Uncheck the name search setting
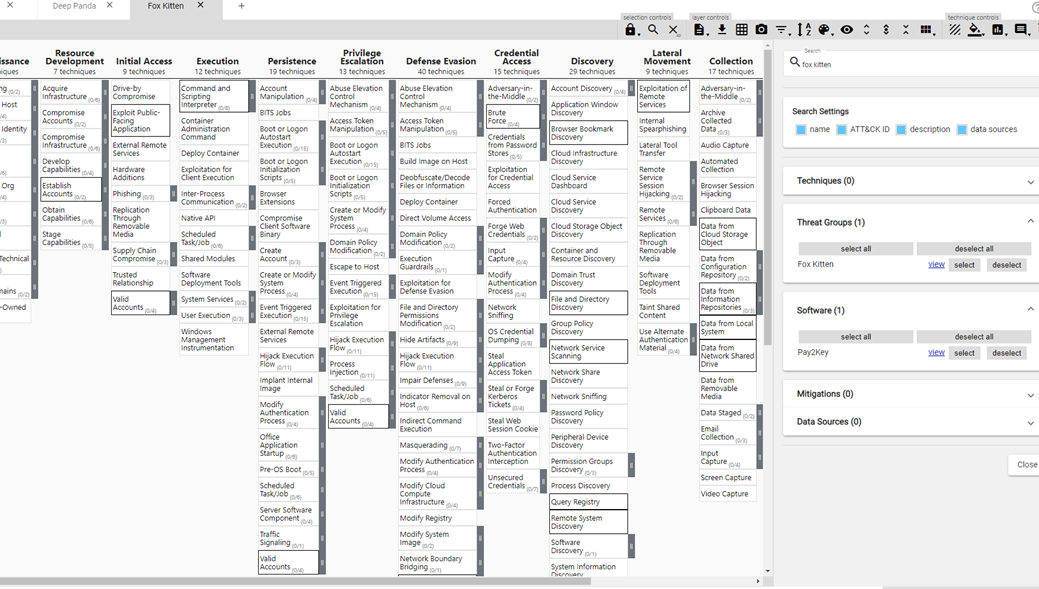 (x=801, y=130)
